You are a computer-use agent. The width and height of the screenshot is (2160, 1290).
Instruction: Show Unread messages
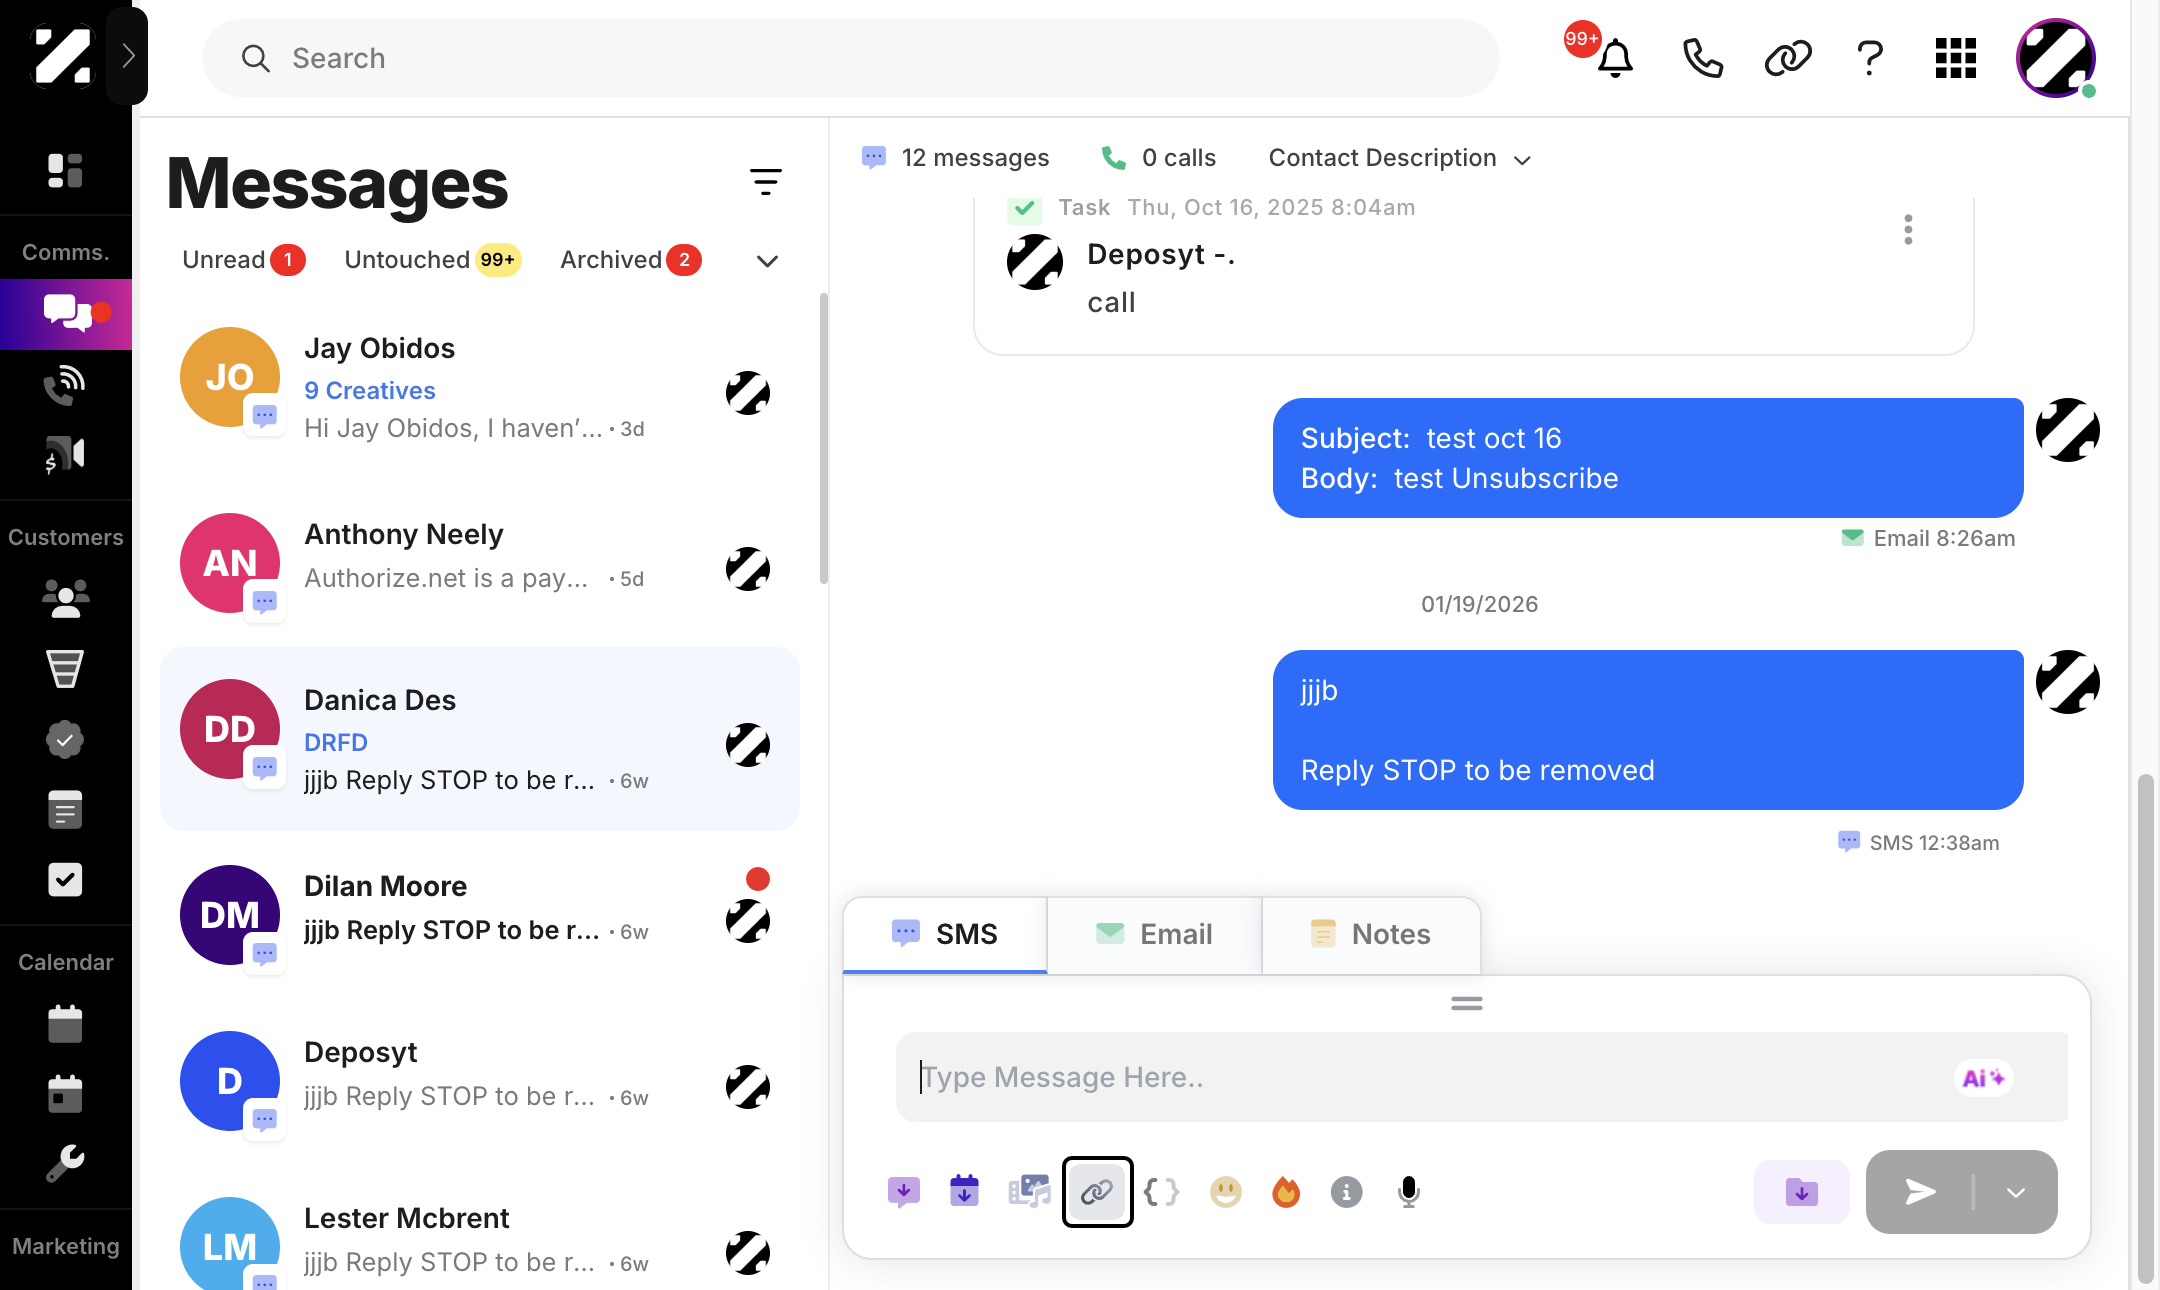pos(243,260)
